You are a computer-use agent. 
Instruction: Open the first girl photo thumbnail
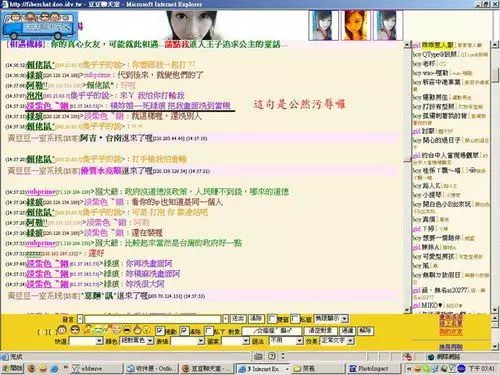point(323,25)
